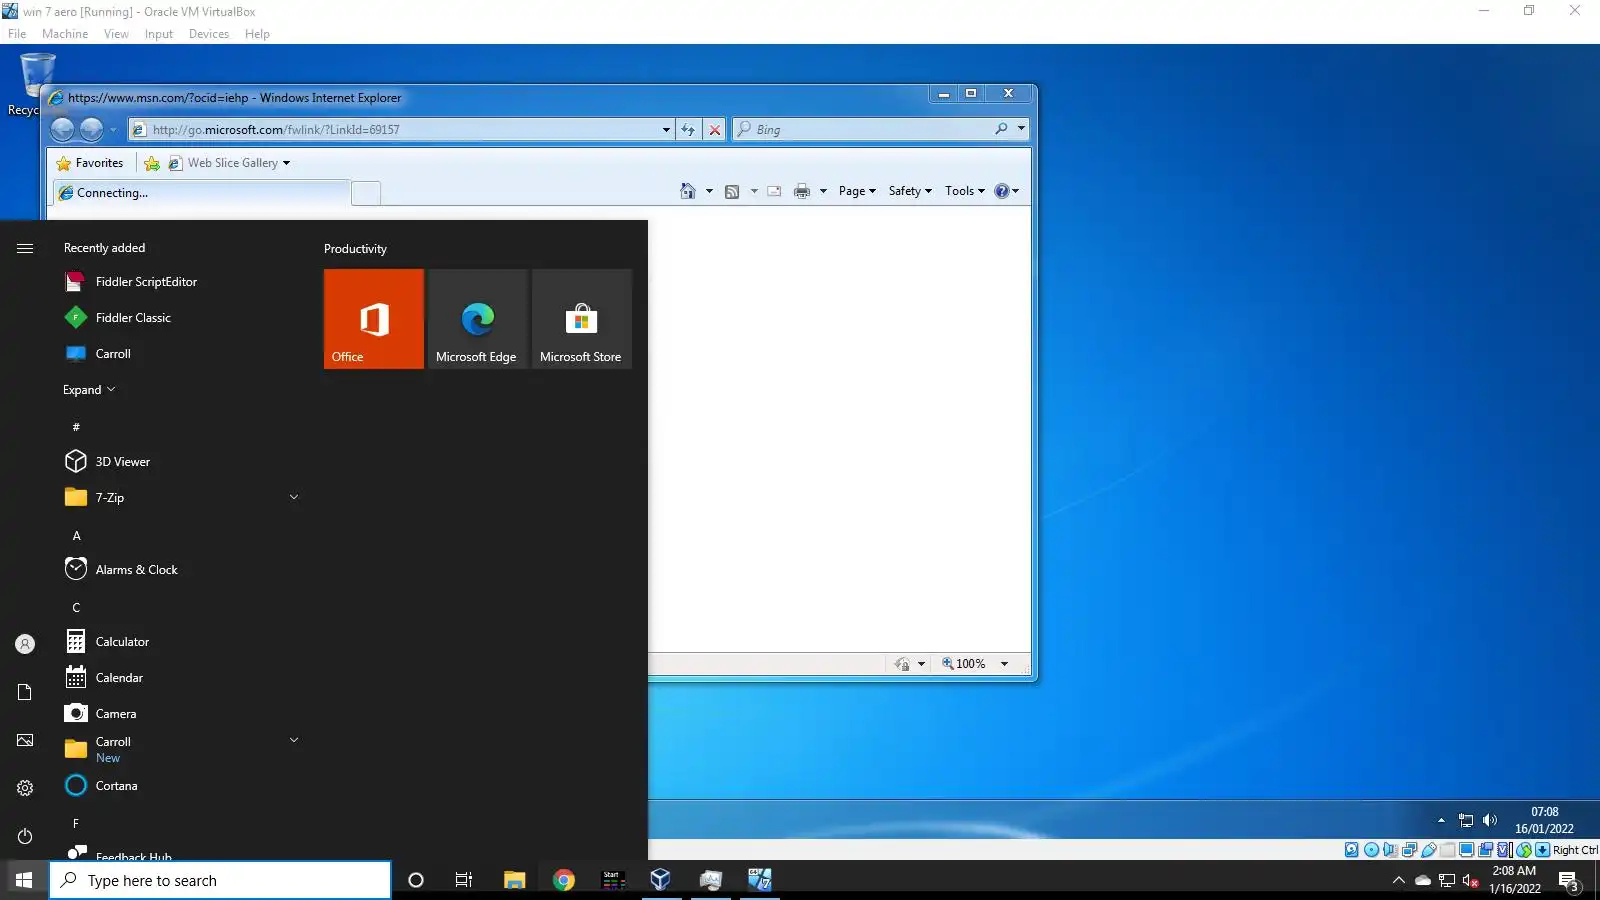This screenshot has width=1600, height=900.
Task: Click the Read Mail icon in IE
Action: point(774,191)
